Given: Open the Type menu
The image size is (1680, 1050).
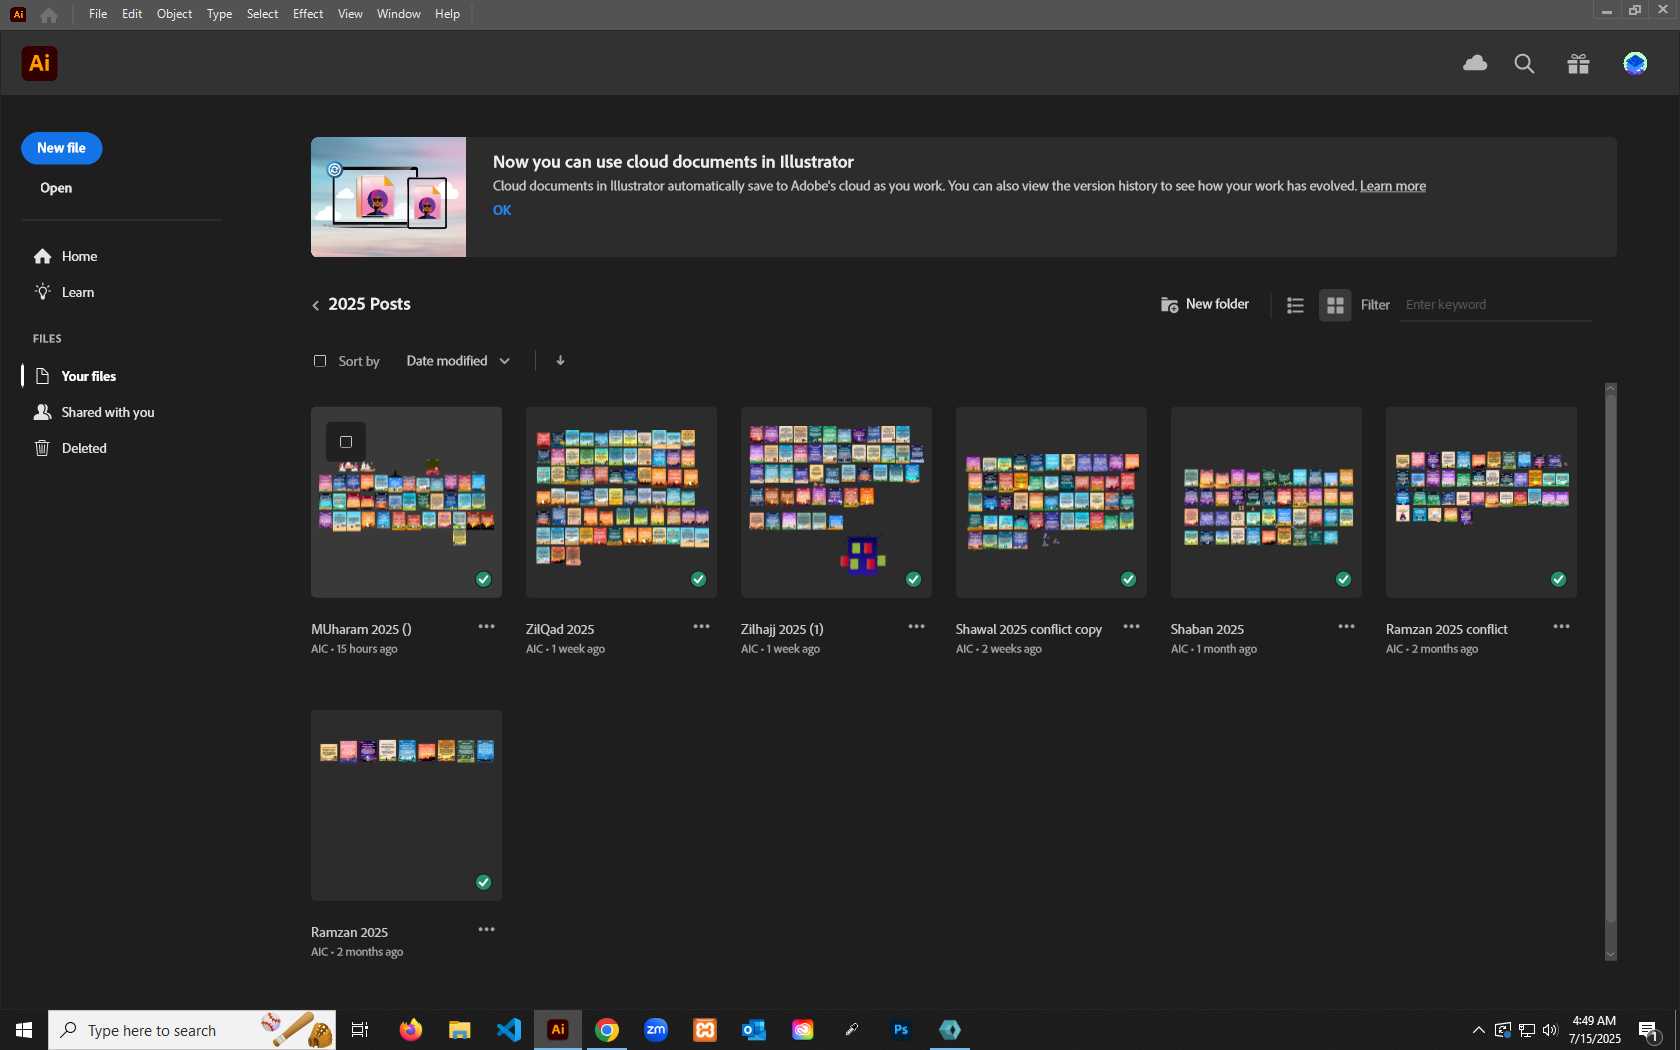Looking at the screenshot, I should (219, 14).
